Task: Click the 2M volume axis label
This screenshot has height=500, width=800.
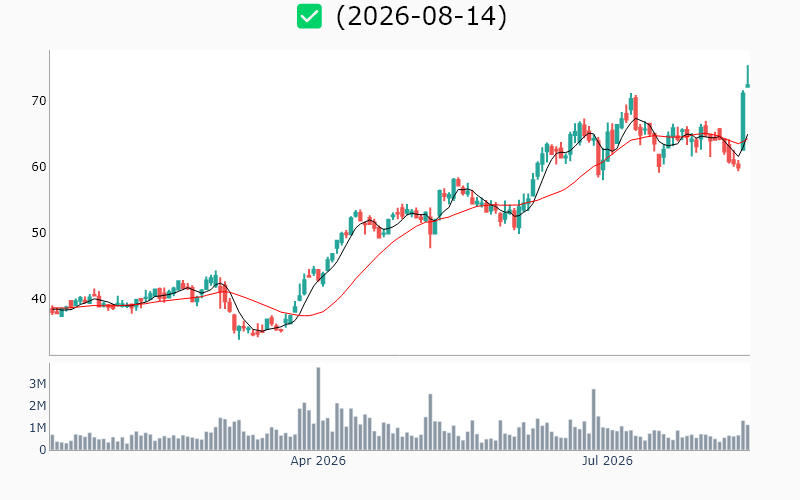Action: pyautogui.click(x=38, y=406)
